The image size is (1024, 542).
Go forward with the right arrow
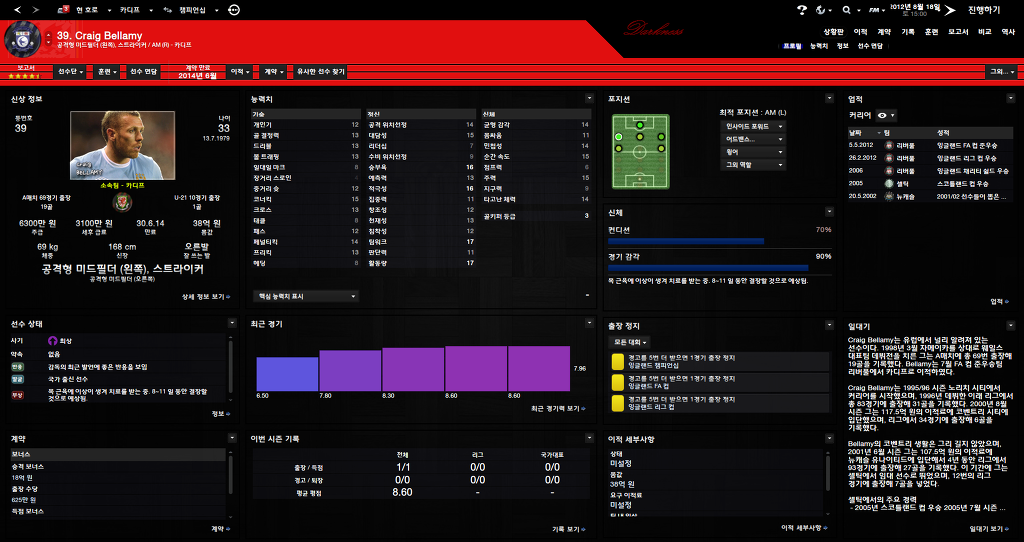coord(35,10)
